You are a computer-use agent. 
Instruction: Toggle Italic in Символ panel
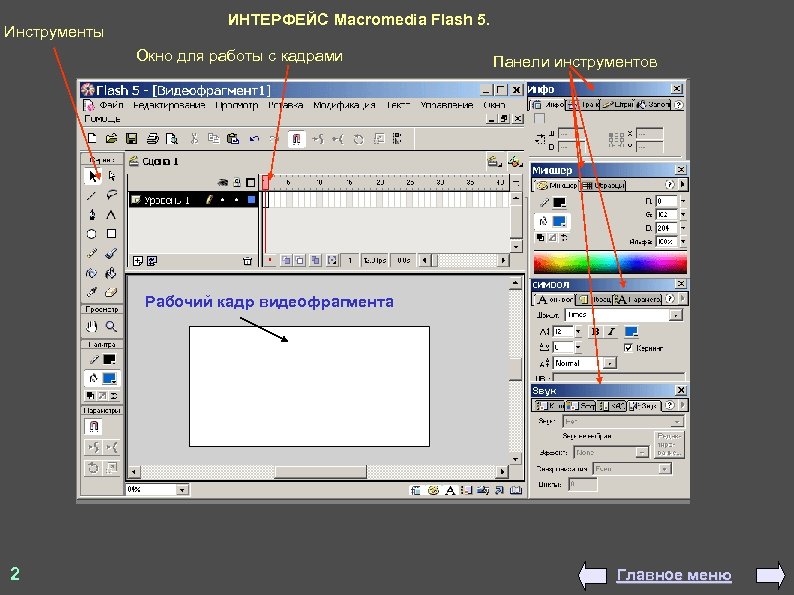point(611,331)
